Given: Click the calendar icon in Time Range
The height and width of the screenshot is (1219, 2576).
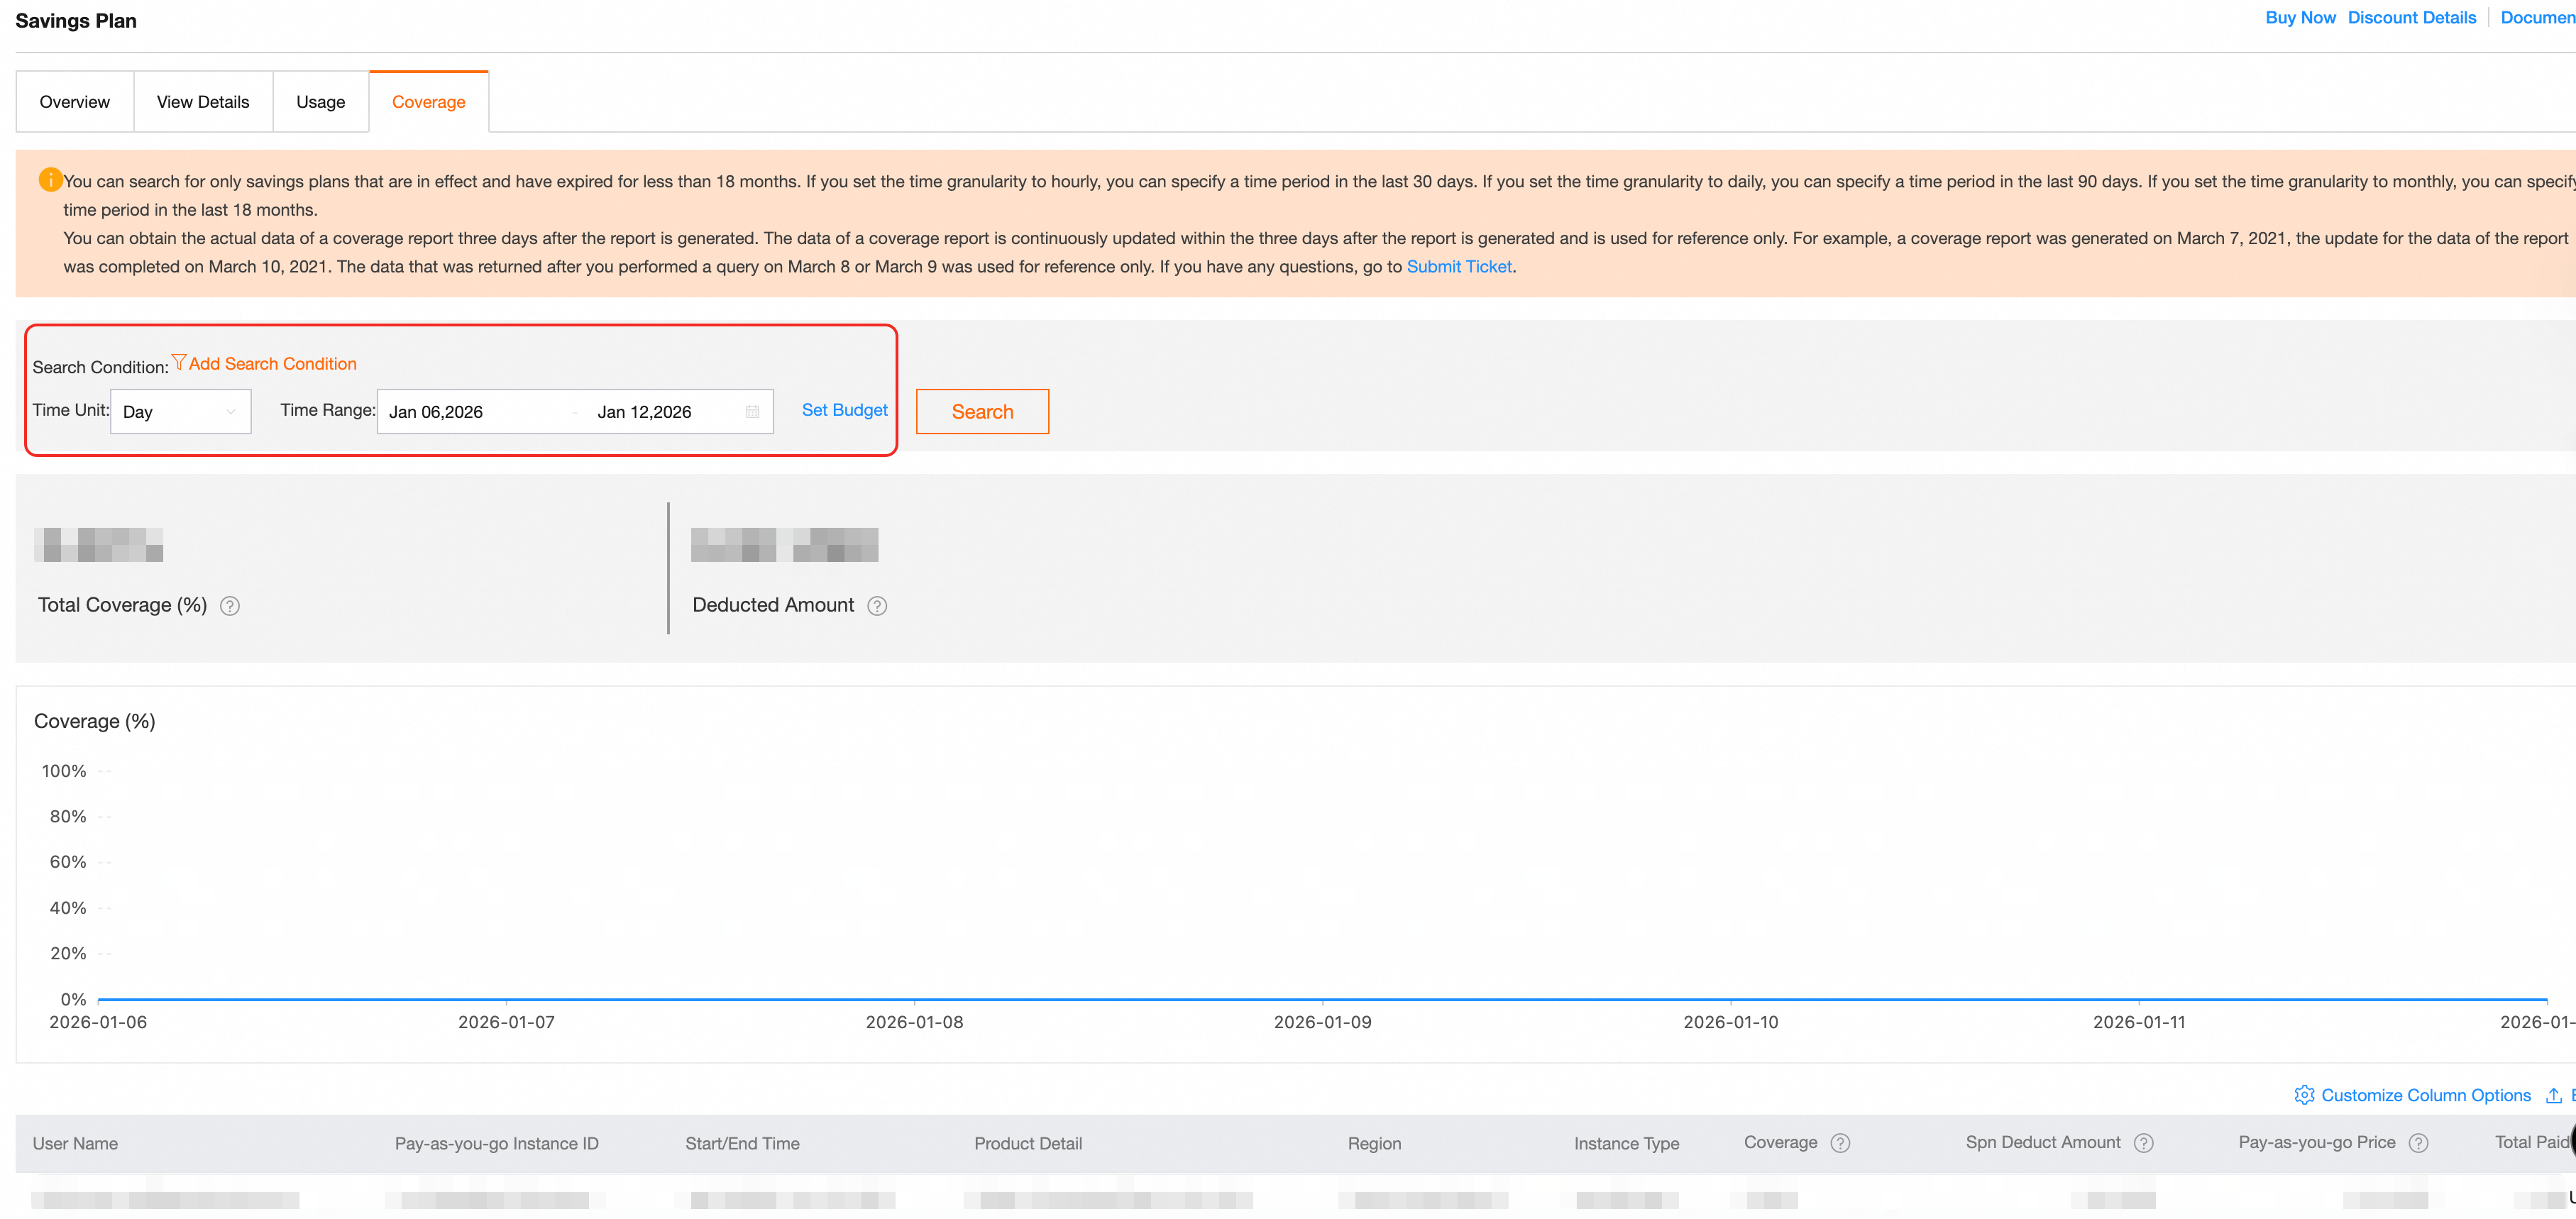Looking at the screenshot, I should click(752, 412).
